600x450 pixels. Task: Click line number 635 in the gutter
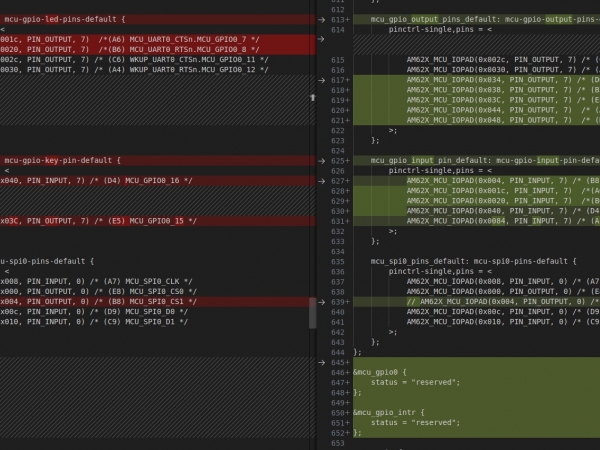pyautogui.click(x=337, y=261)
